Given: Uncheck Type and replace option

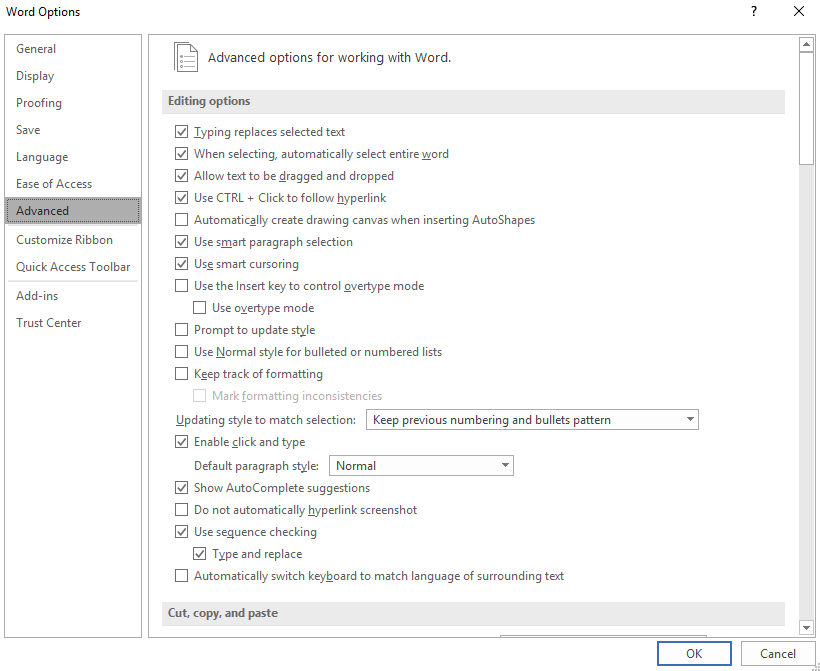Looking at the screenshot, I should click(x=199, y=554).
